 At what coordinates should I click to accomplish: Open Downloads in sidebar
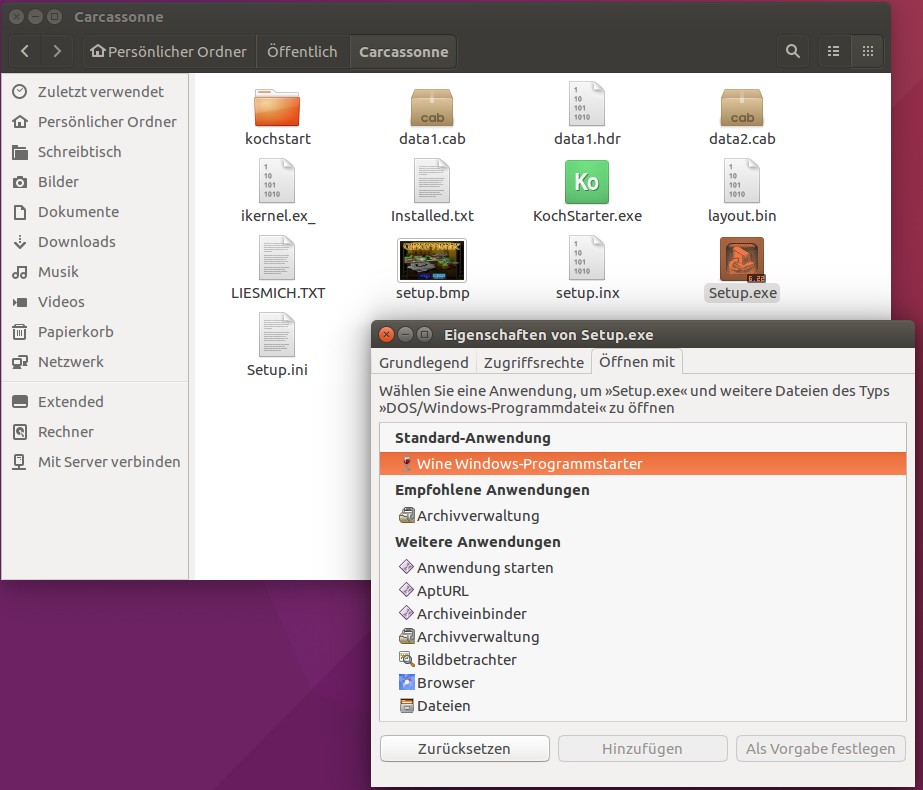95,242
